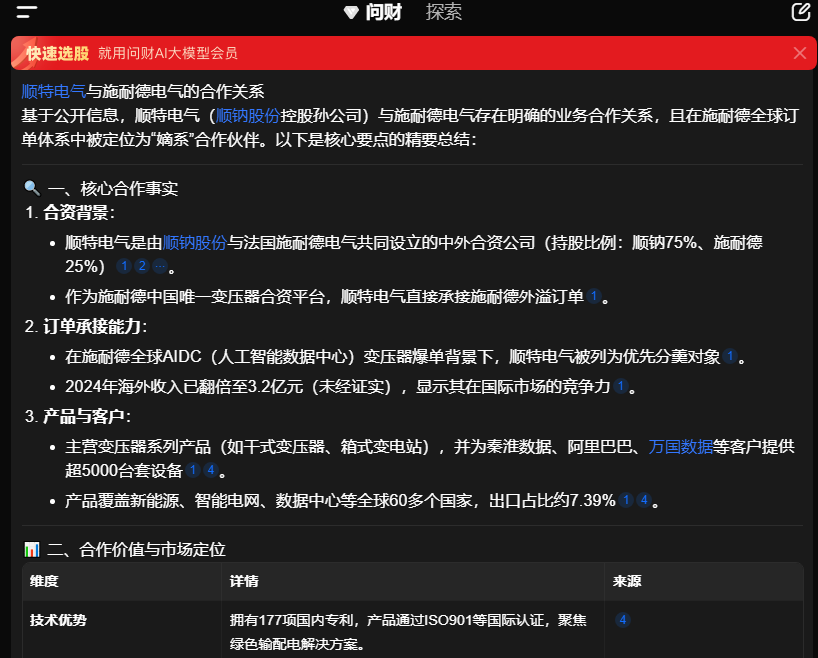This screenshot has width=818, height=658.
Task: Open the 顺钠股份 link in the 合资背景 bullet
Action: (x=195, y=243)
